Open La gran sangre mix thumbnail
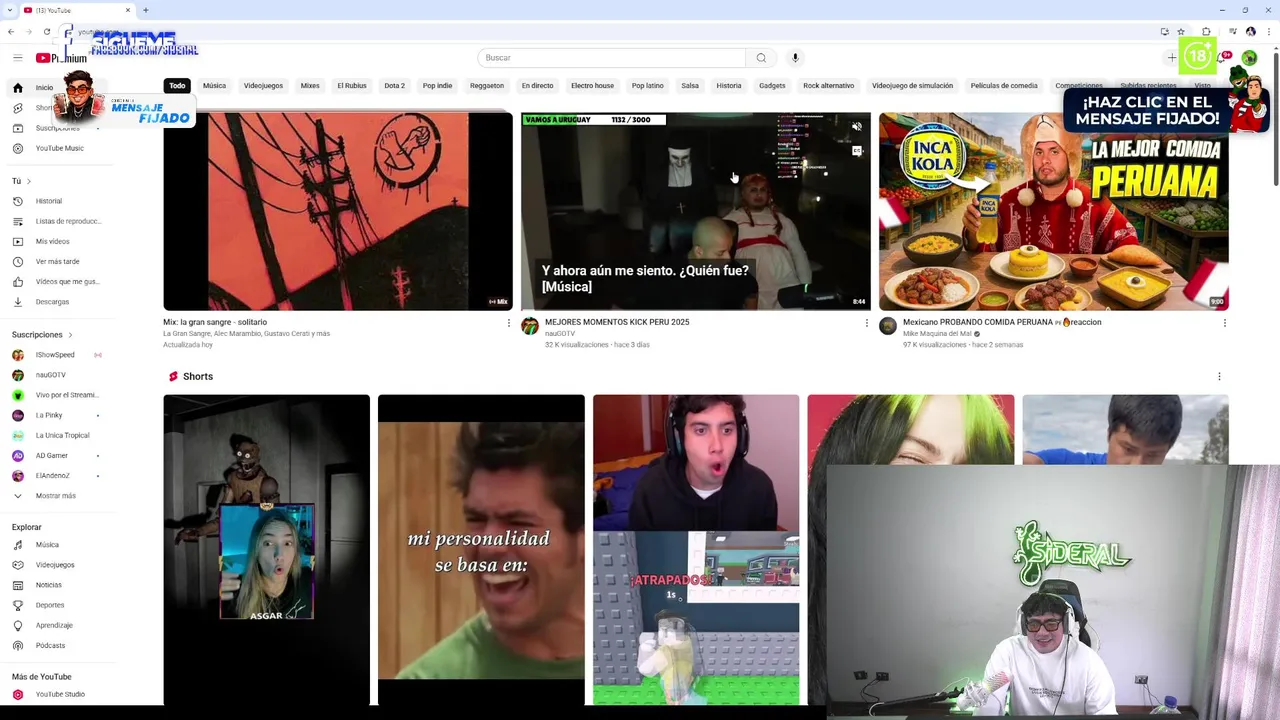Image resolution: width=1280 pixels, height=720 pixels. click(x=338, y=211)
